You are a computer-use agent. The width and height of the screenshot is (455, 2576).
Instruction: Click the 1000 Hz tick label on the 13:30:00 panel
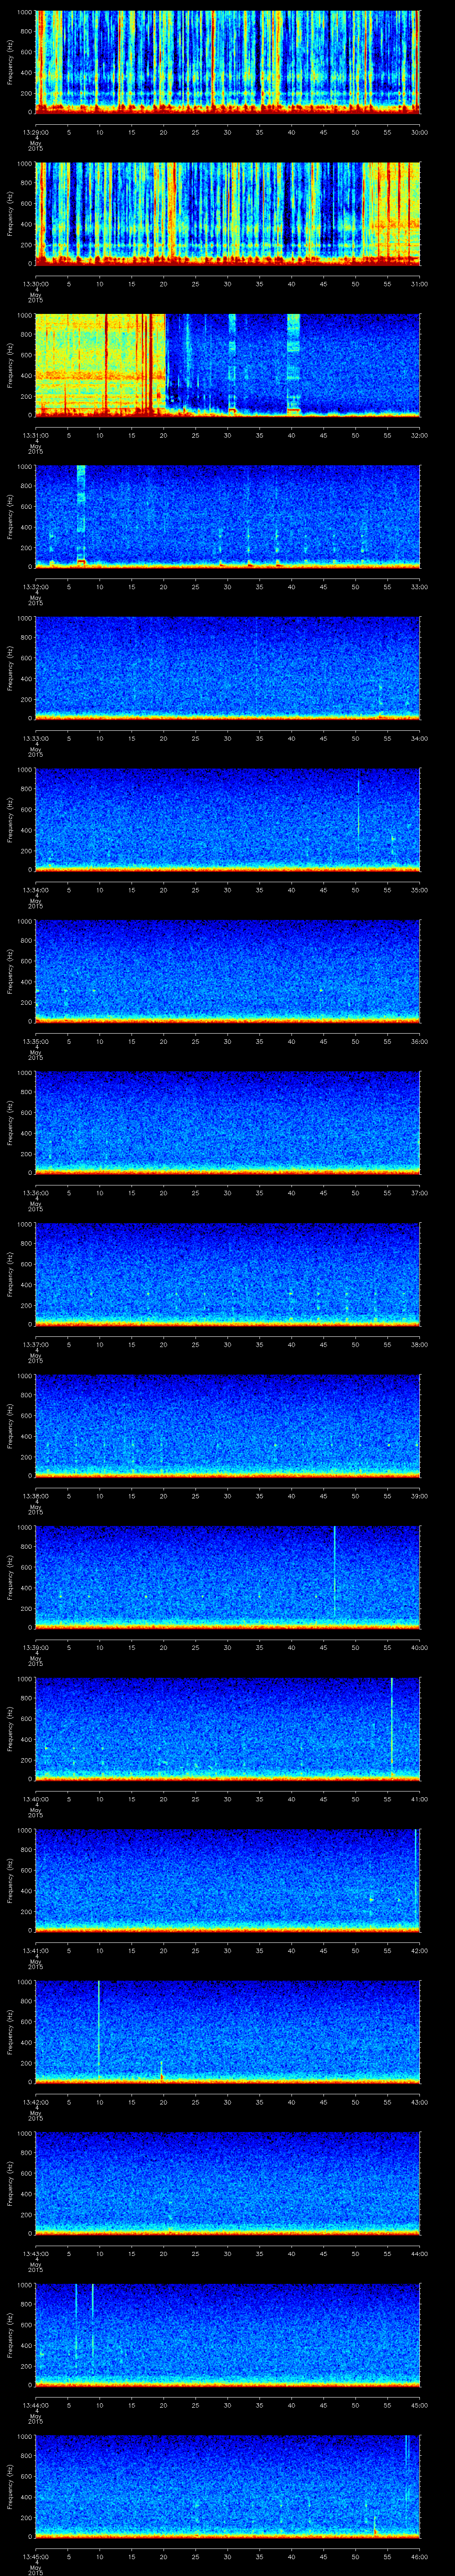pyautogui.click(x=25, y=163)
